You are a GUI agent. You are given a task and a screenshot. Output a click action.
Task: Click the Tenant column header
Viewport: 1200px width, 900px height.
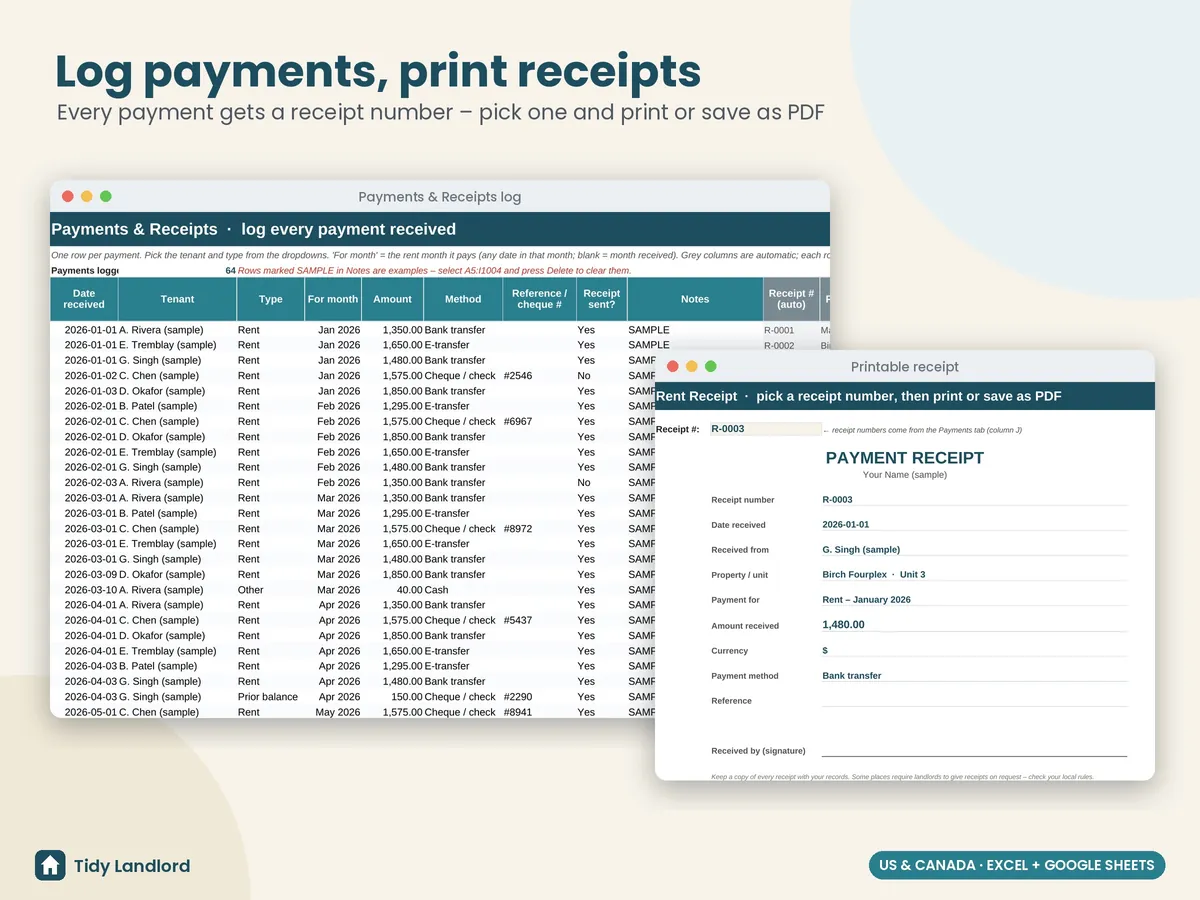pyautogui.click(x=178, y=299)
